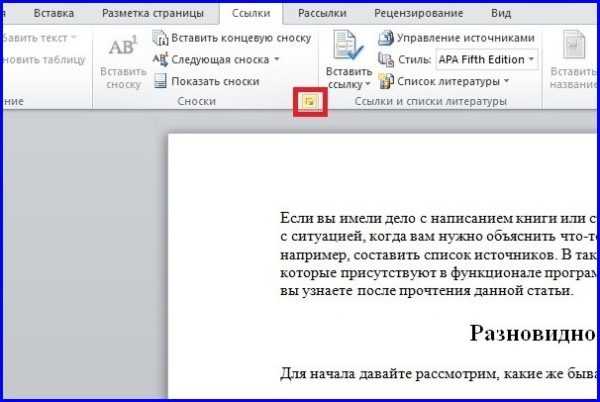Click the Управление источниками icon
600x402 pixels.
tap(386, 38)
